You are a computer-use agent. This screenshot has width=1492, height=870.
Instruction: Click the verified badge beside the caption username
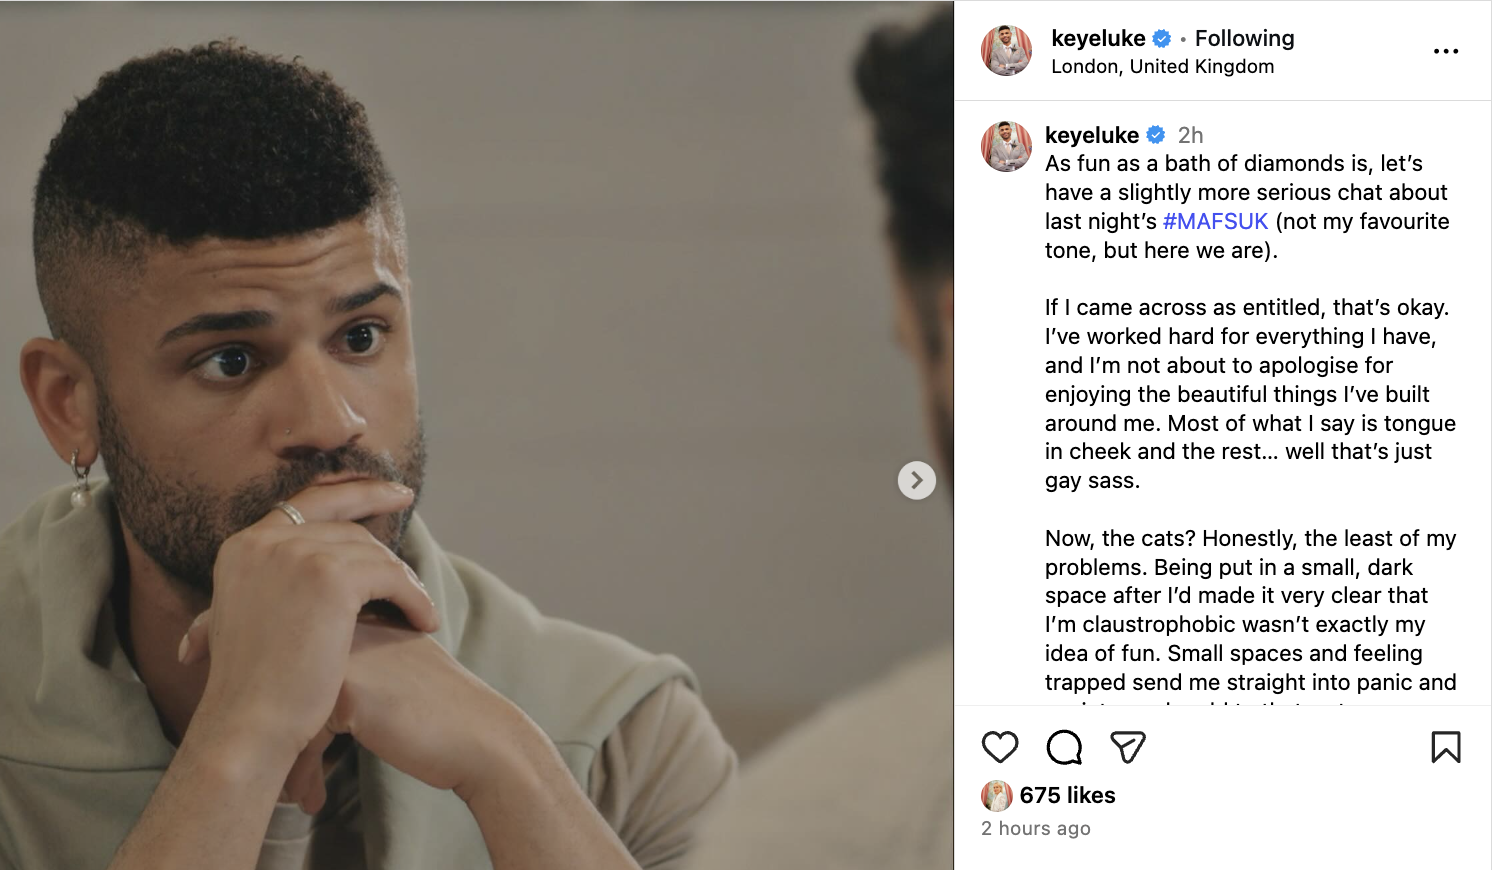(1156, 135)
